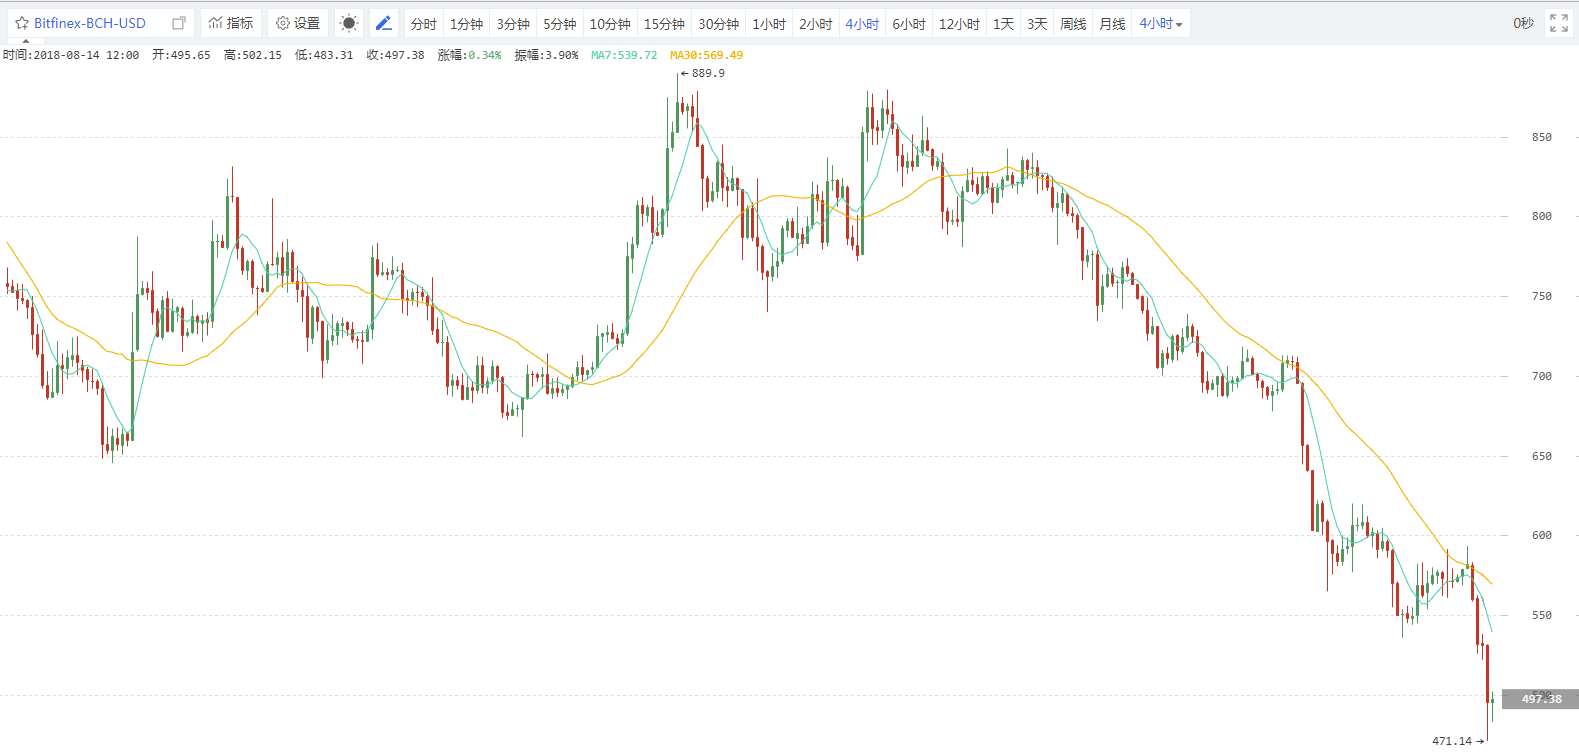Click the favorite star icon beside Bitfinex-BCH-USD
This screenshot has height=754, width=1579.
coord(21,23)
